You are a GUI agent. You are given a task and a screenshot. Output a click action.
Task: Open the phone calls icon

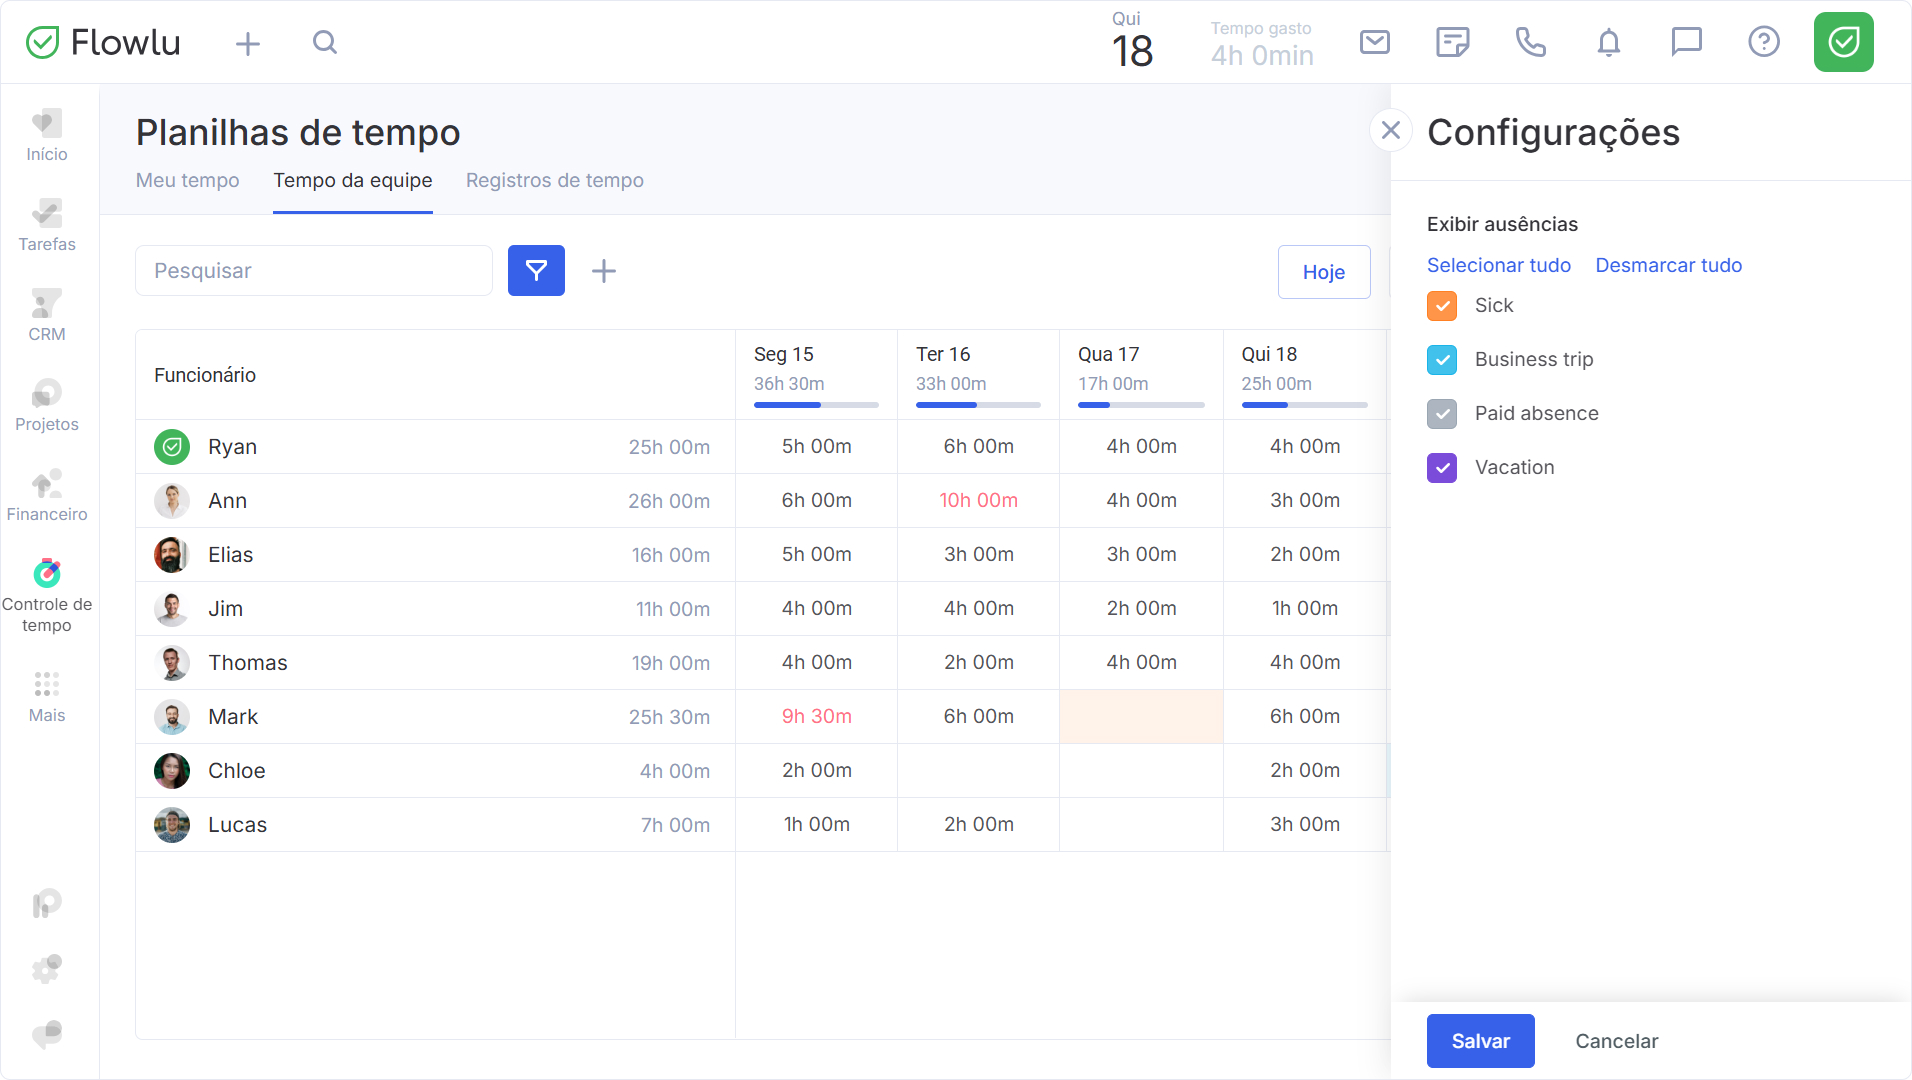click(x=1530, y=42)
